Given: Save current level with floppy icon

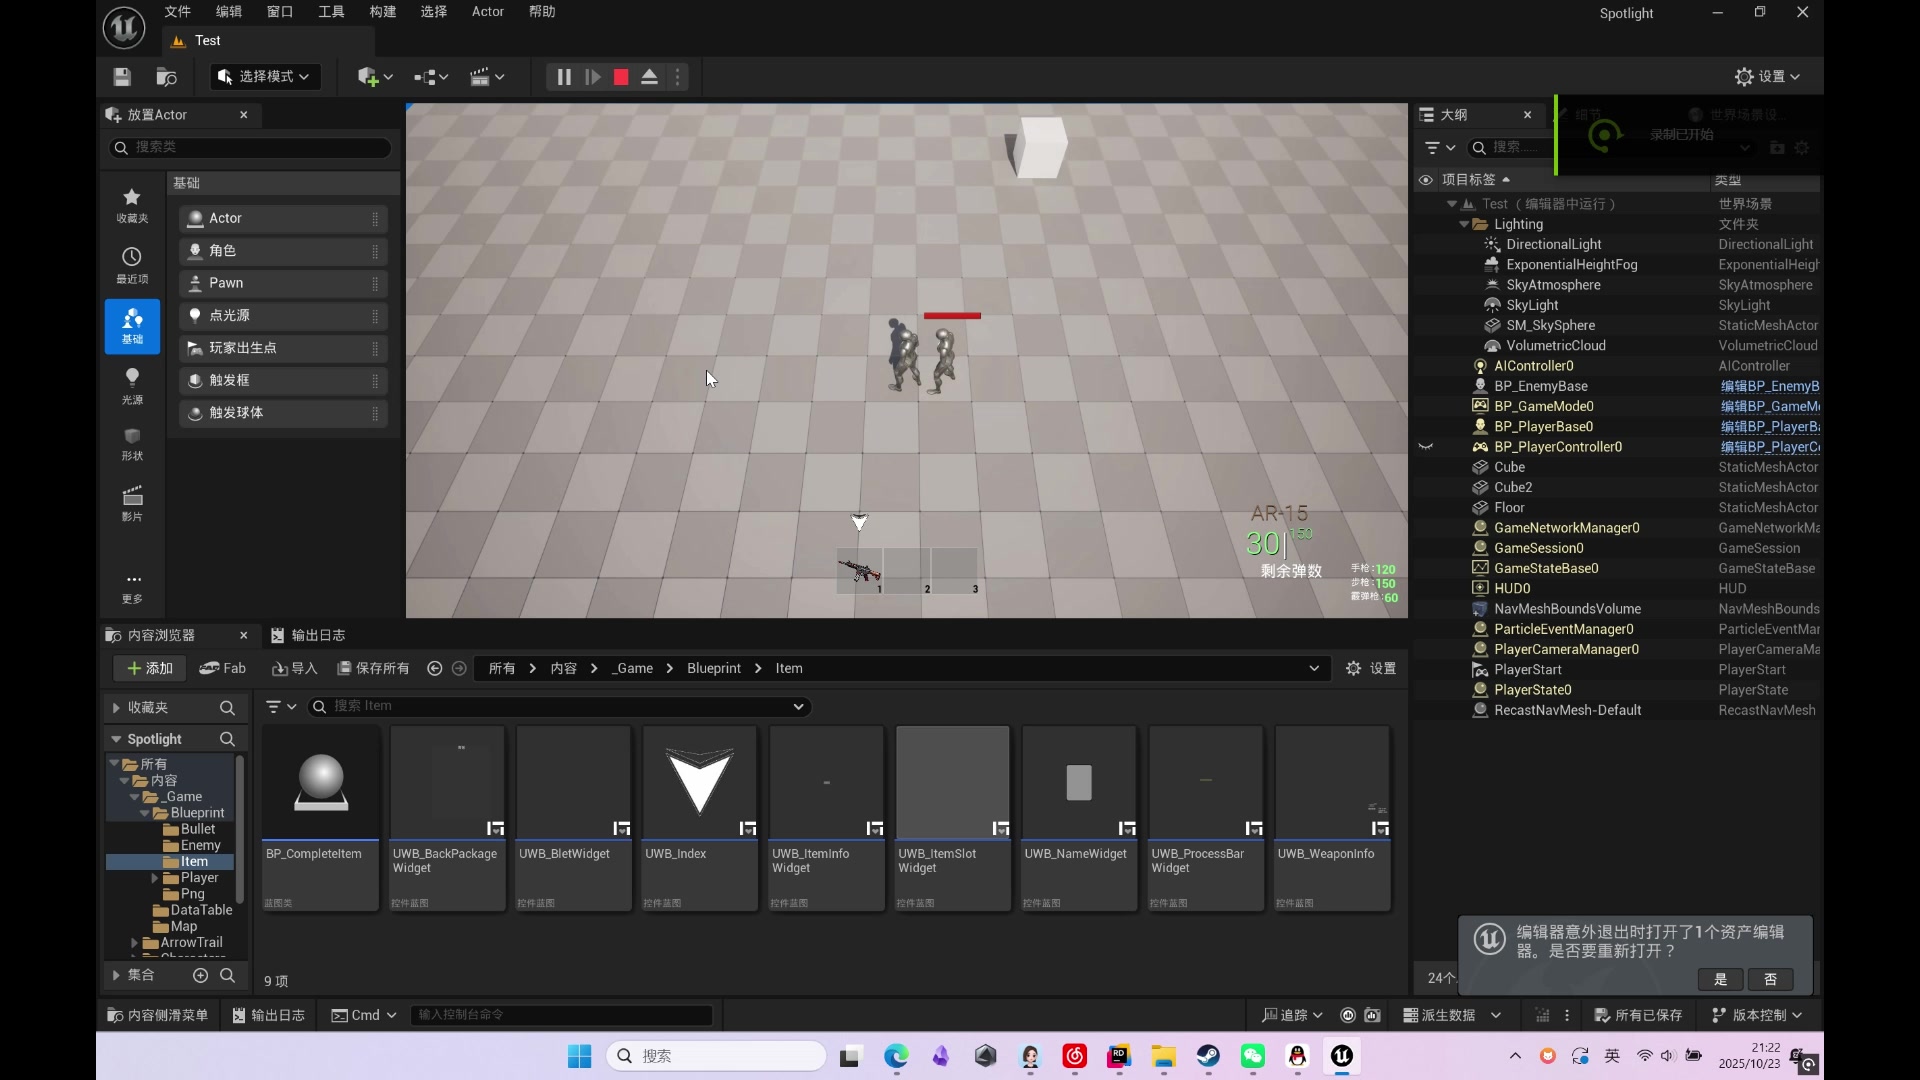Looking at the screenshot, I should (x=122, y=77).
